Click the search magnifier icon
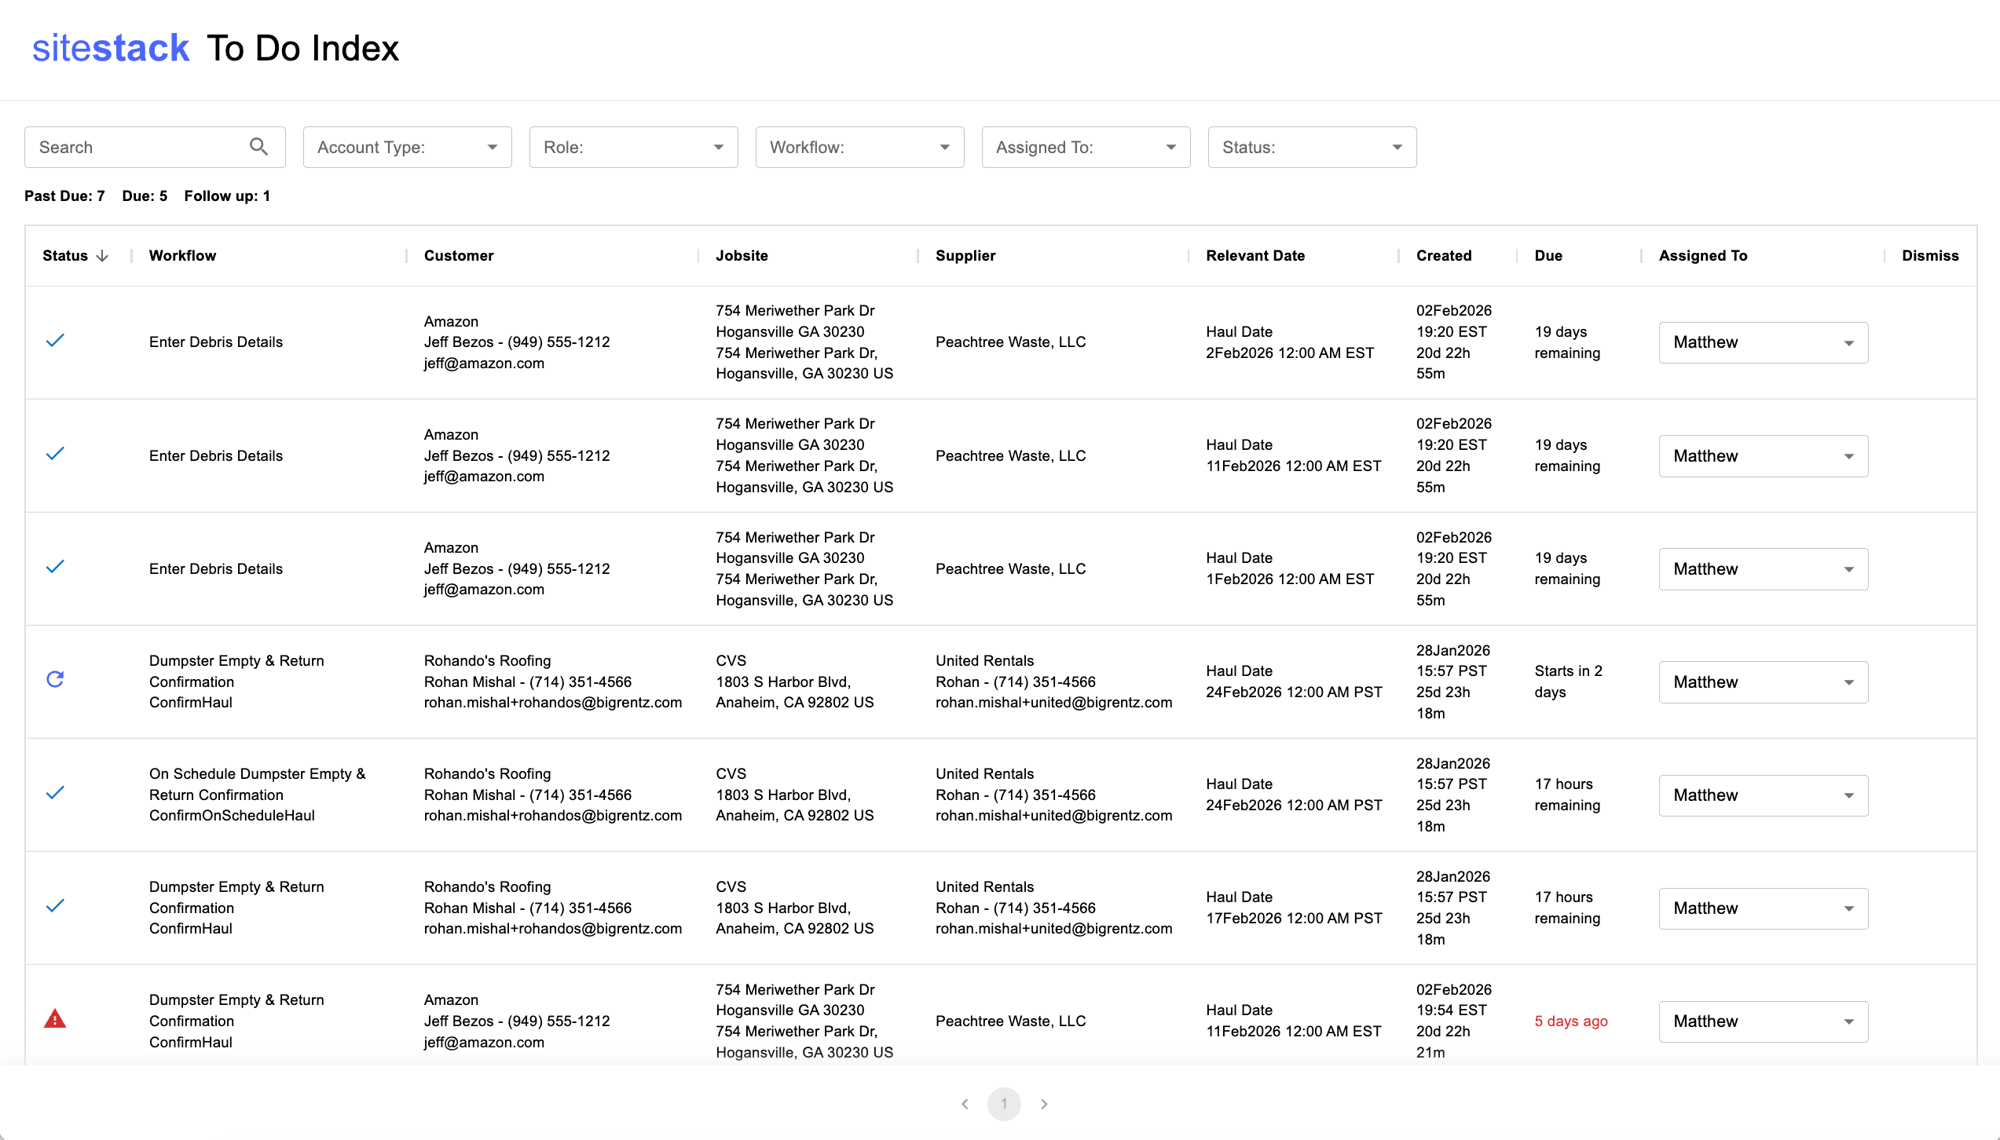This screenshot has width=2000, height=1140. pyautogui.click(x=258, y=147)
